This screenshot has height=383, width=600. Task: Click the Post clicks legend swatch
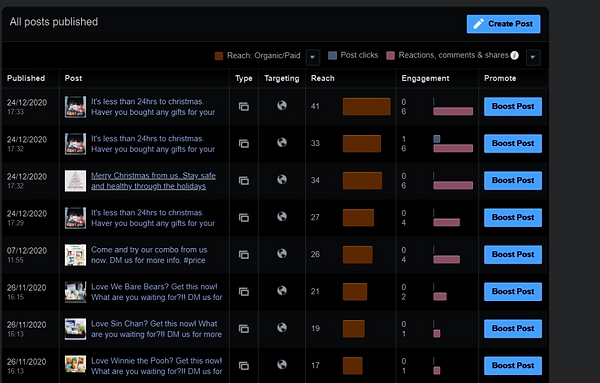(x=333, y=55)
